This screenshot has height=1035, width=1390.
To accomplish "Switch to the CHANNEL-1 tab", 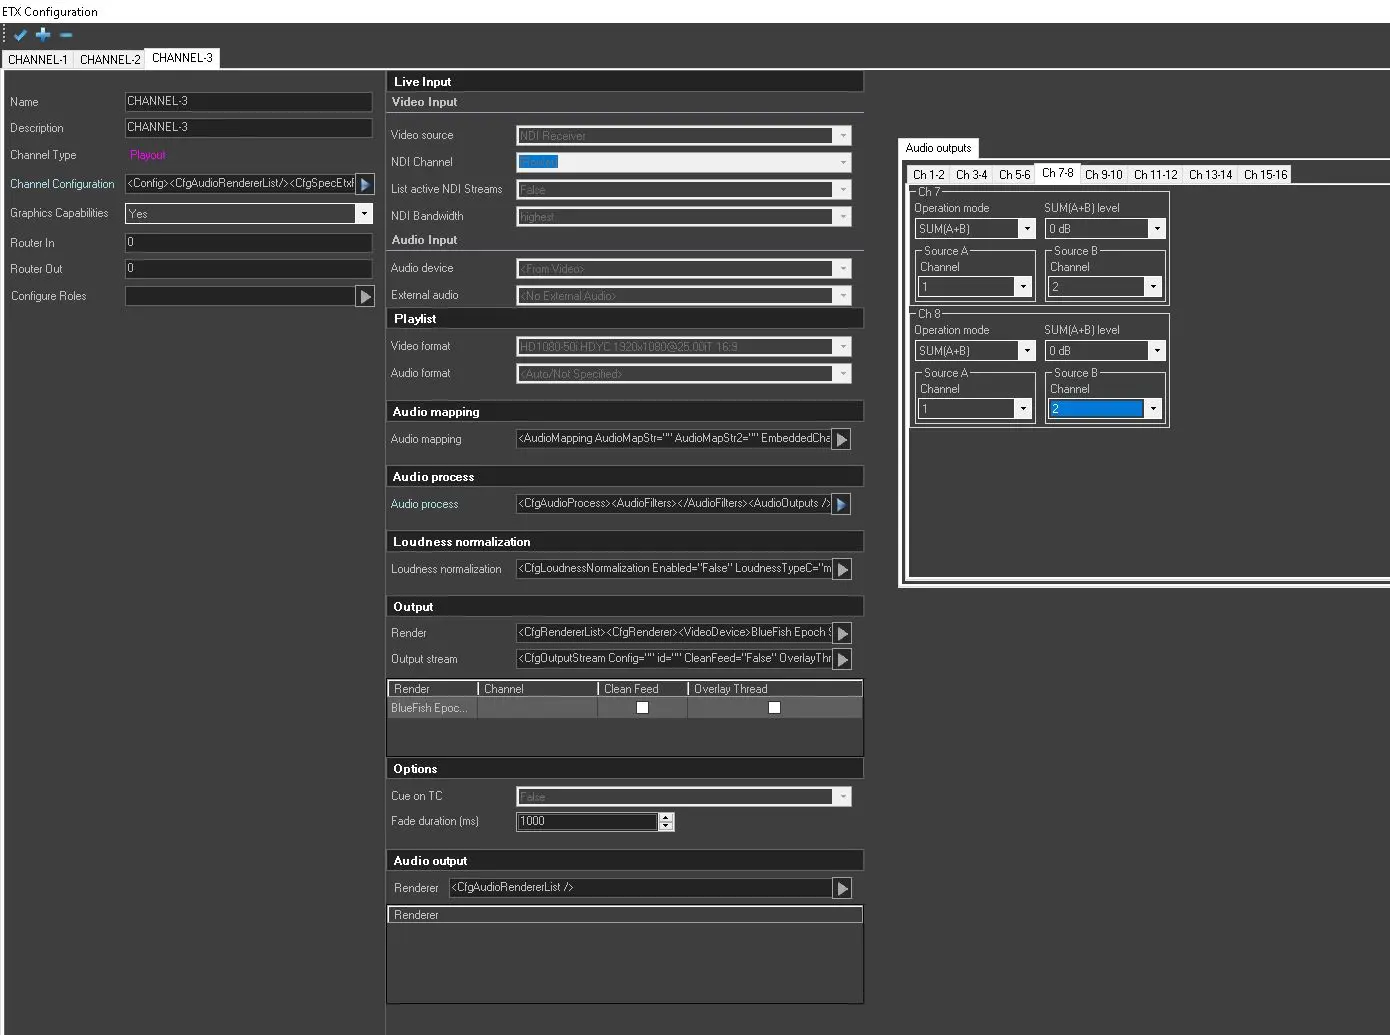I will 38,60.
